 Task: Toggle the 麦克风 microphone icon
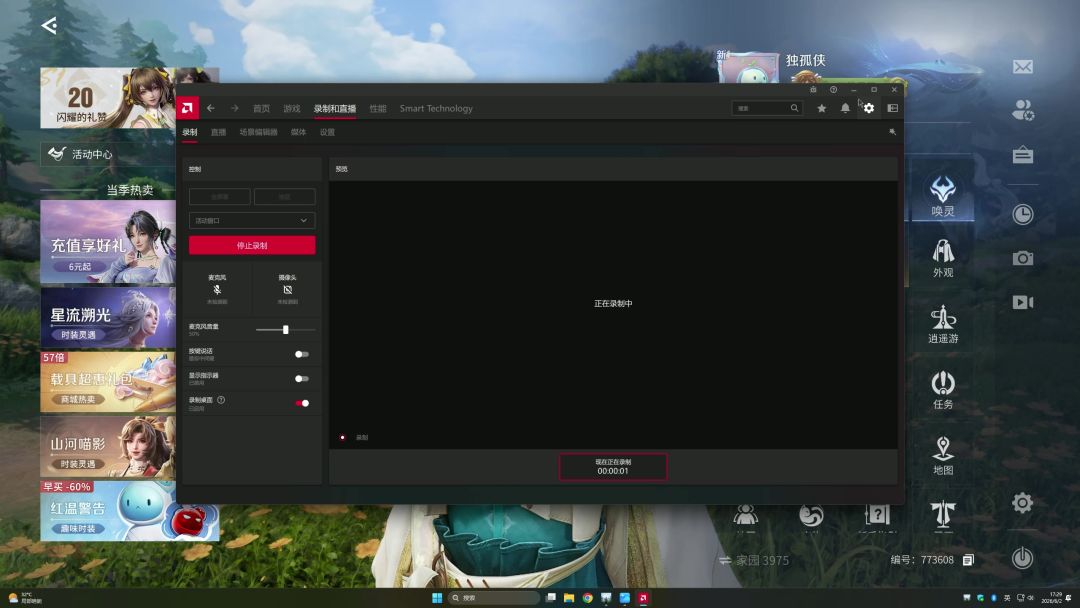point(217,290)
